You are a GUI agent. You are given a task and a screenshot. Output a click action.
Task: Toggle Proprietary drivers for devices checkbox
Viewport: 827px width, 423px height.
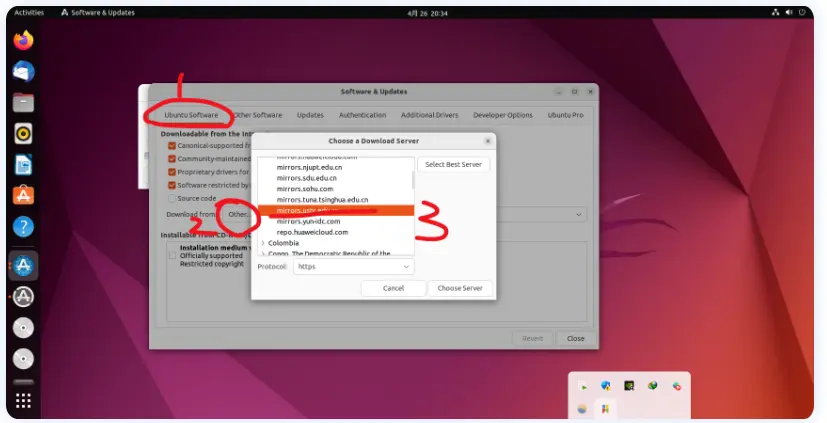coord(172,172)
